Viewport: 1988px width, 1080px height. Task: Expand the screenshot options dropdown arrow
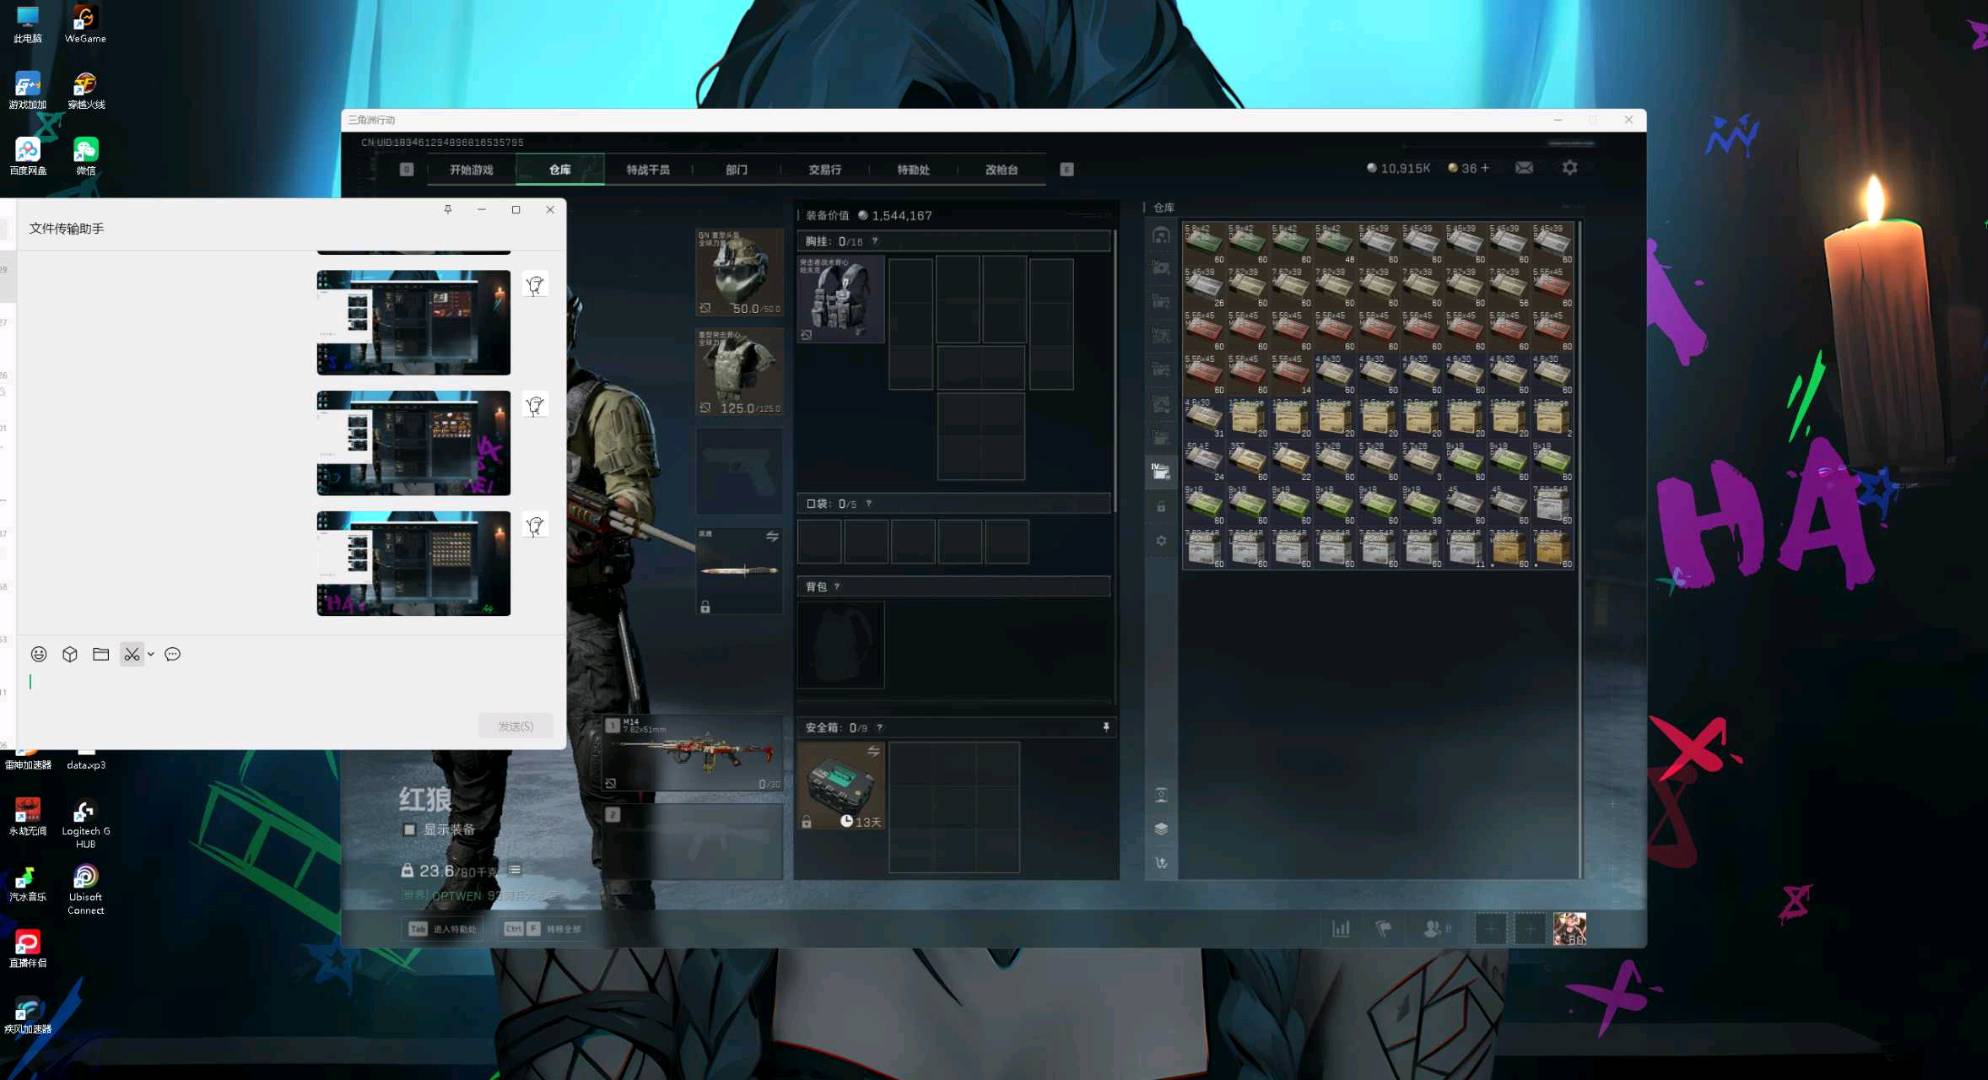point(151,654)
